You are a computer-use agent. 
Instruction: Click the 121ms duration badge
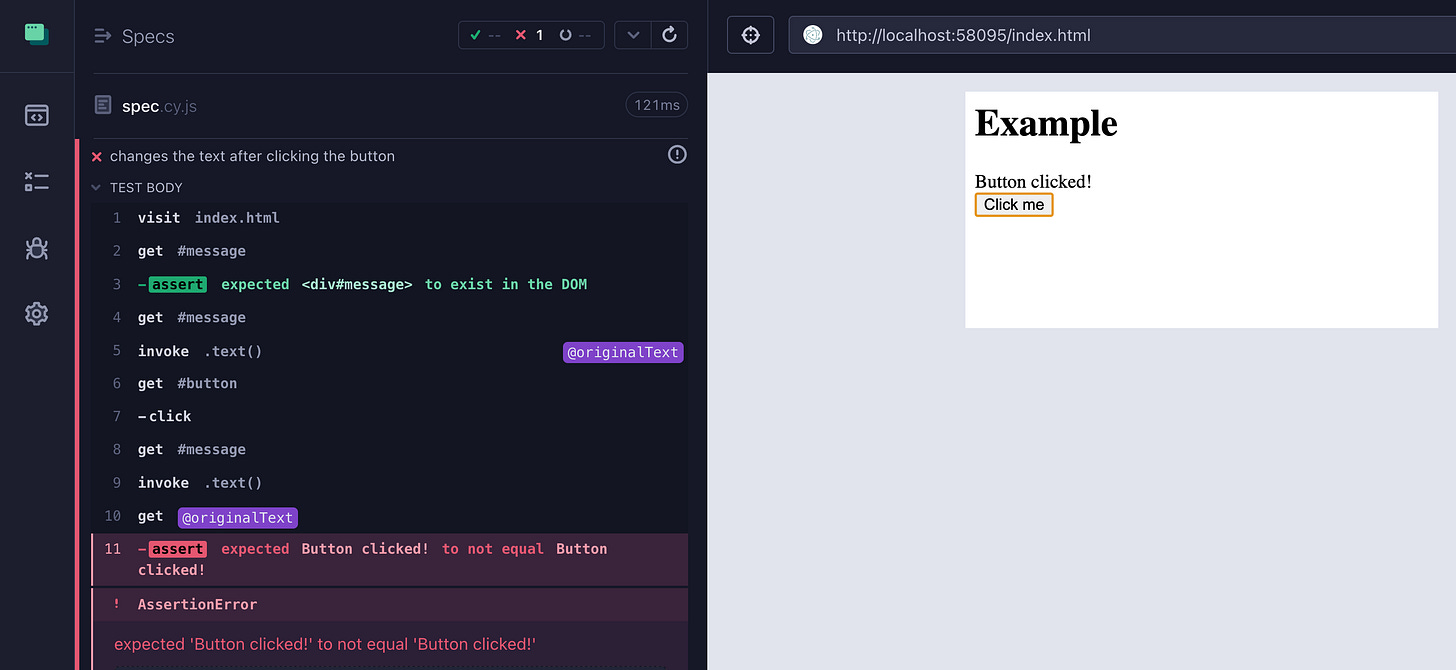pyautogui.click(x=657, y=104)
